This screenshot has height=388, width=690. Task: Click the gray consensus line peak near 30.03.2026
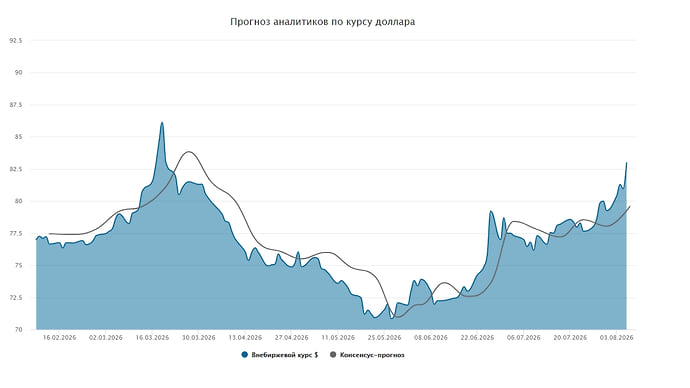click(189, 152)
